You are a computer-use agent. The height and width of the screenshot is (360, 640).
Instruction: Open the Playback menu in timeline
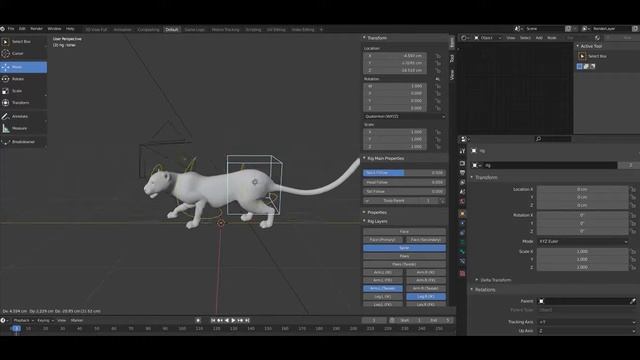pyautogui.click(x=23, y=320)
